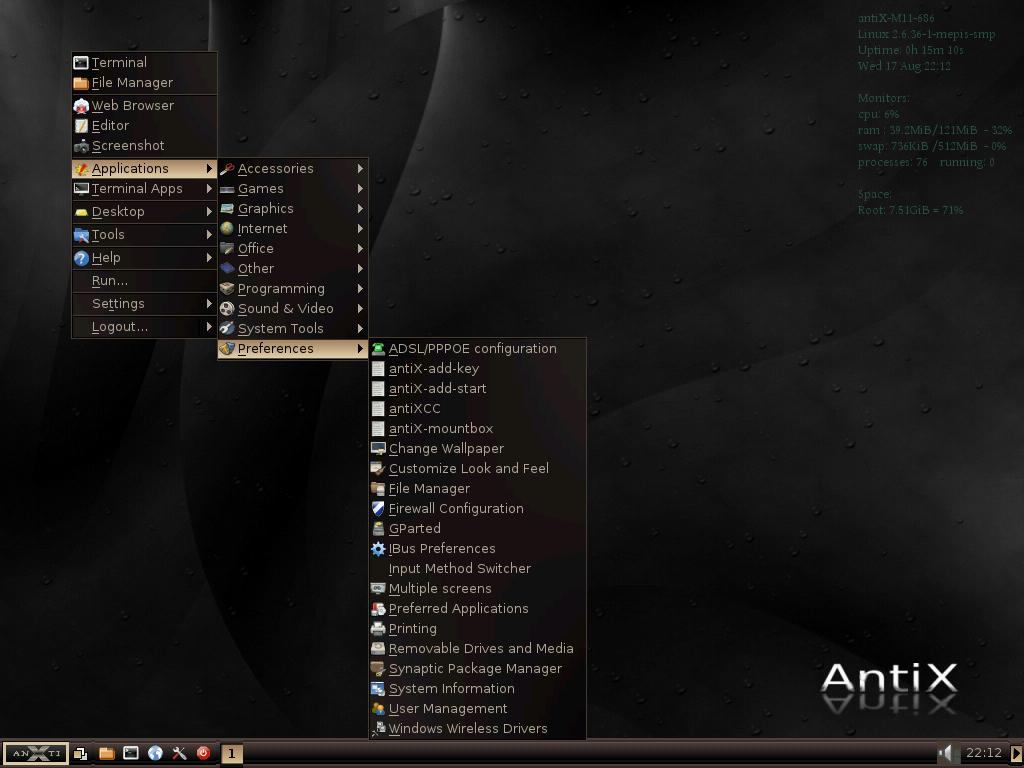Click the Terminal icon in the main menu
The width and height of the screenshot is (1024, 768).
[81, 63]
